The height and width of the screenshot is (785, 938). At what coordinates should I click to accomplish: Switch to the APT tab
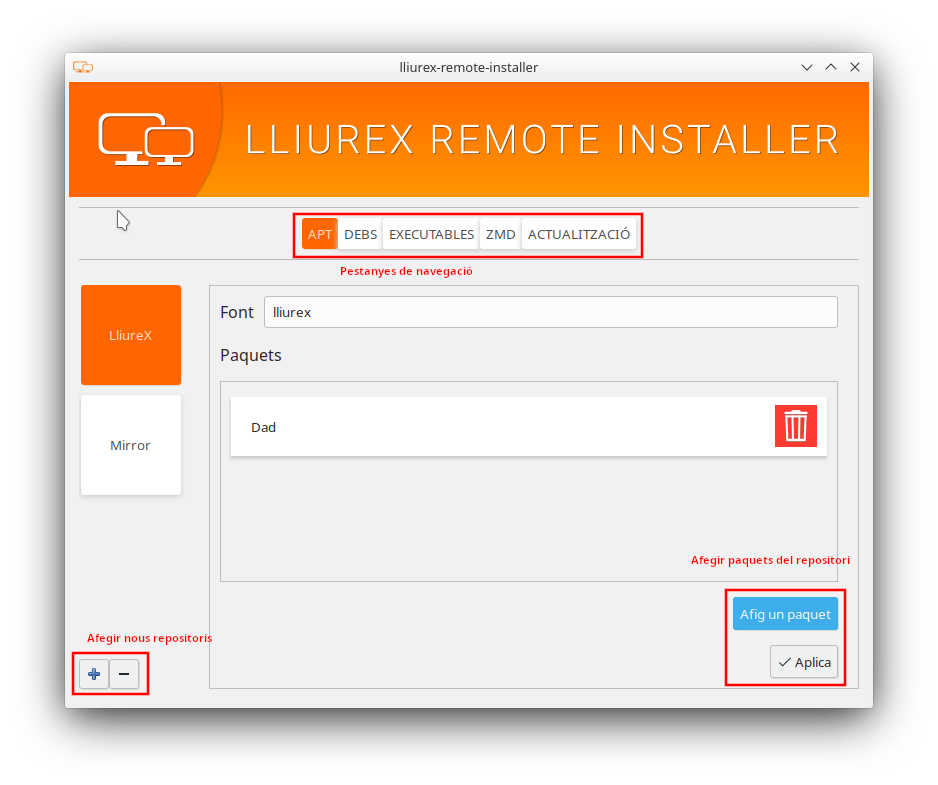pyautogui.click(x=320, y=235)
